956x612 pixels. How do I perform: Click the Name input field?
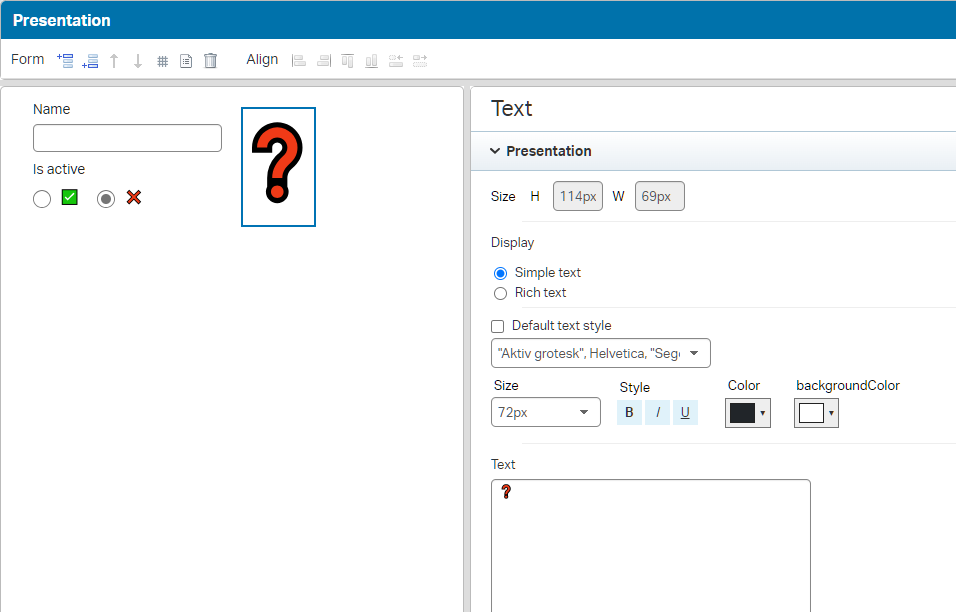pos(127,138)
